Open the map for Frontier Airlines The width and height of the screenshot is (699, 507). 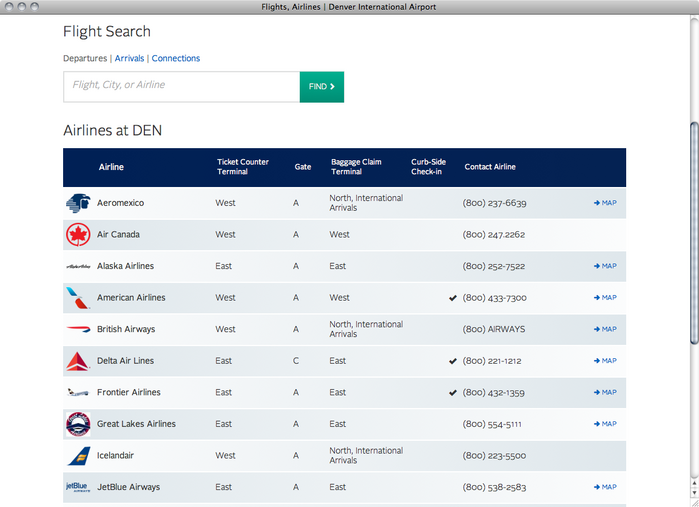(x=605, y=392)
